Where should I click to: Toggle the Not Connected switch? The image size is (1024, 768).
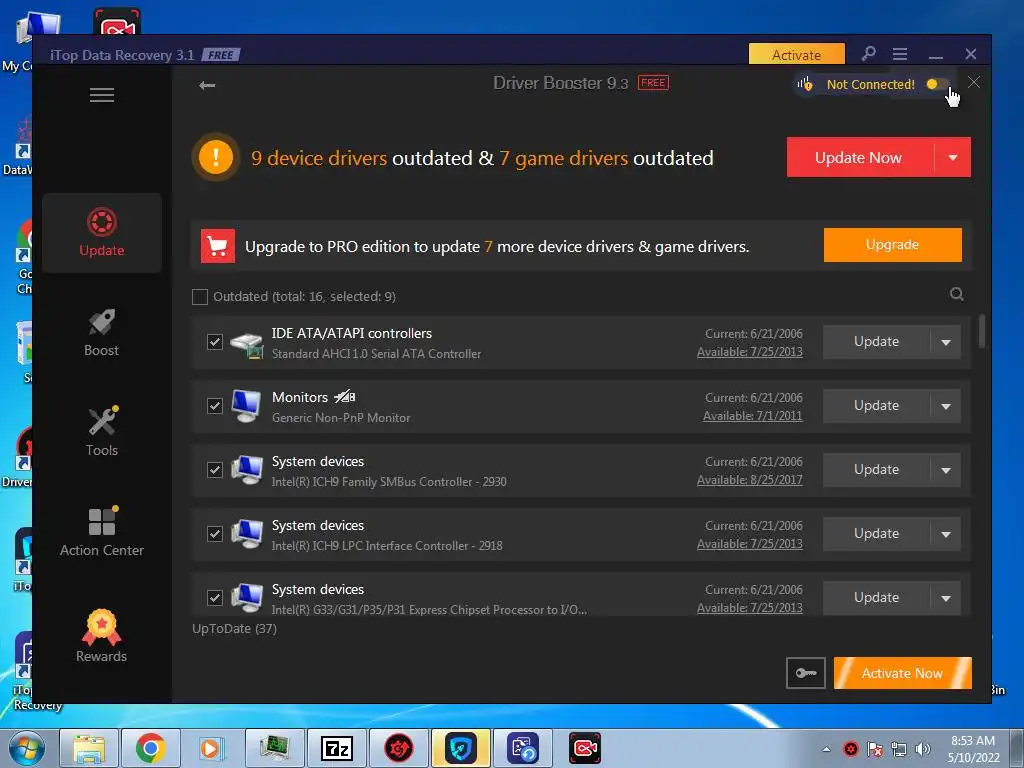click(937, 84)
